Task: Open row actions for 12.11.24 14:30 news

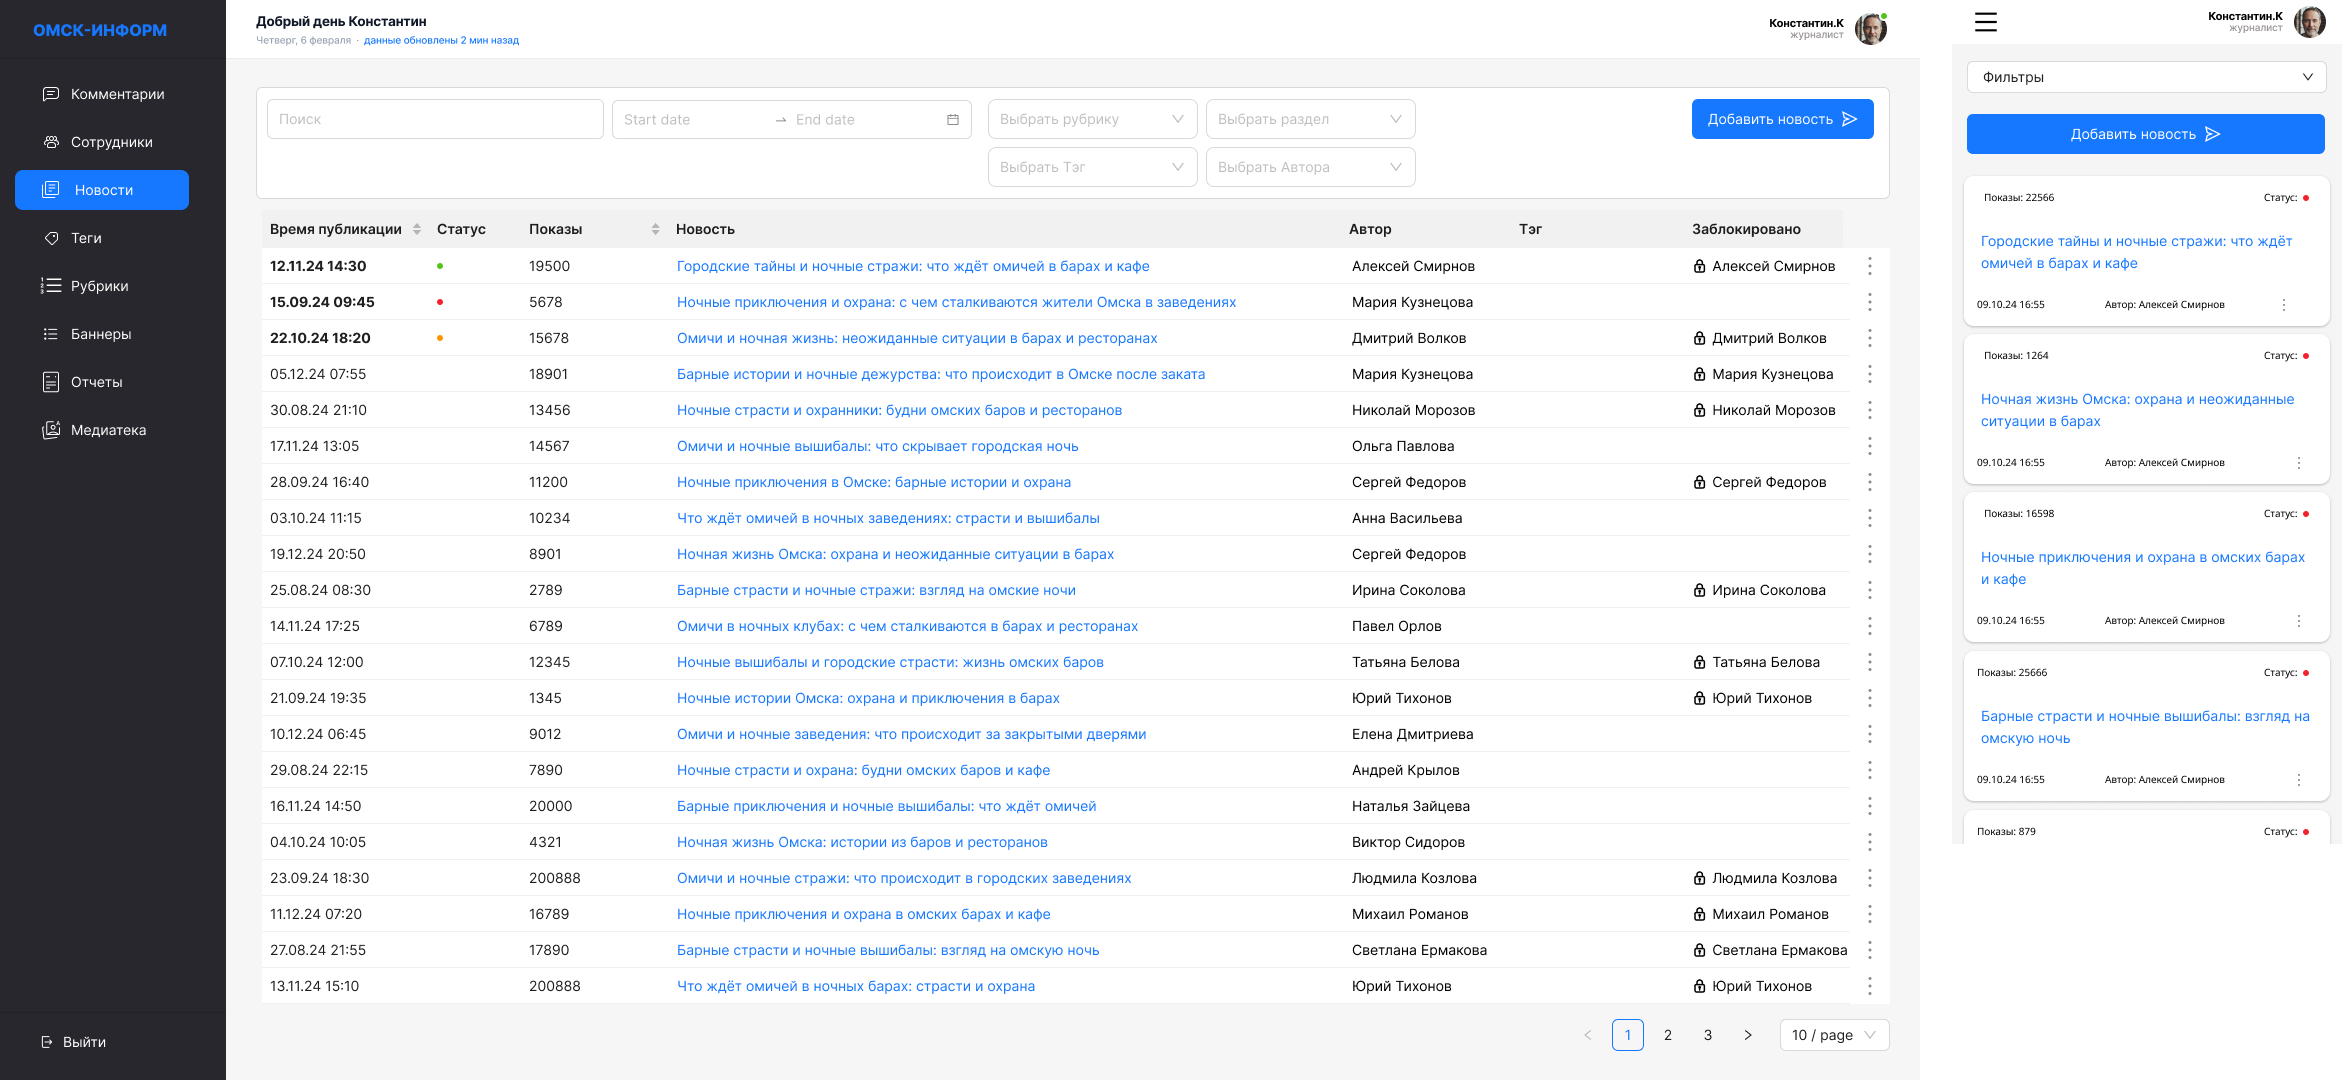Action: pyautogui.click(x=1869, y=266)
